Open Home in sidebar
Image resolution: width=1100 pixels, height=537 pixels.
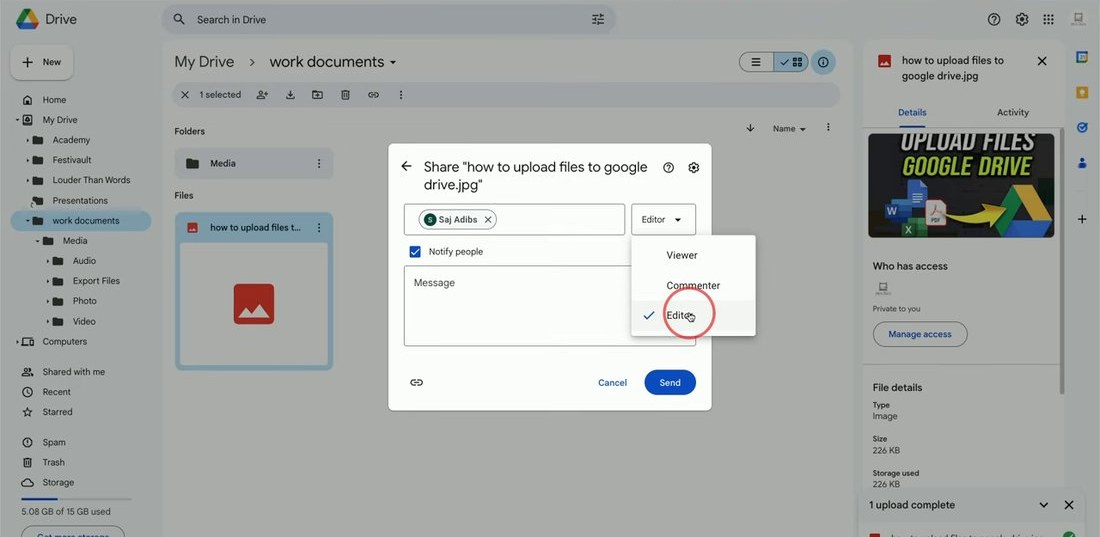point(54,100)
